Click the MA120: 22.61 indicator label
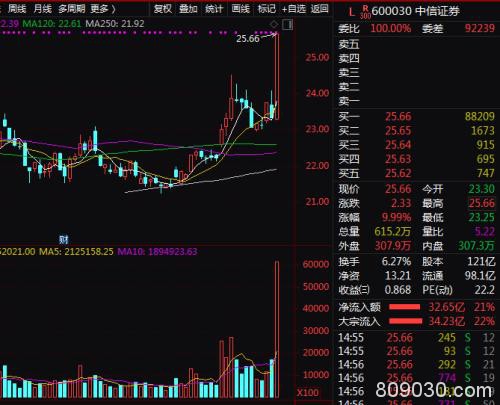 (x=52, y=24)
